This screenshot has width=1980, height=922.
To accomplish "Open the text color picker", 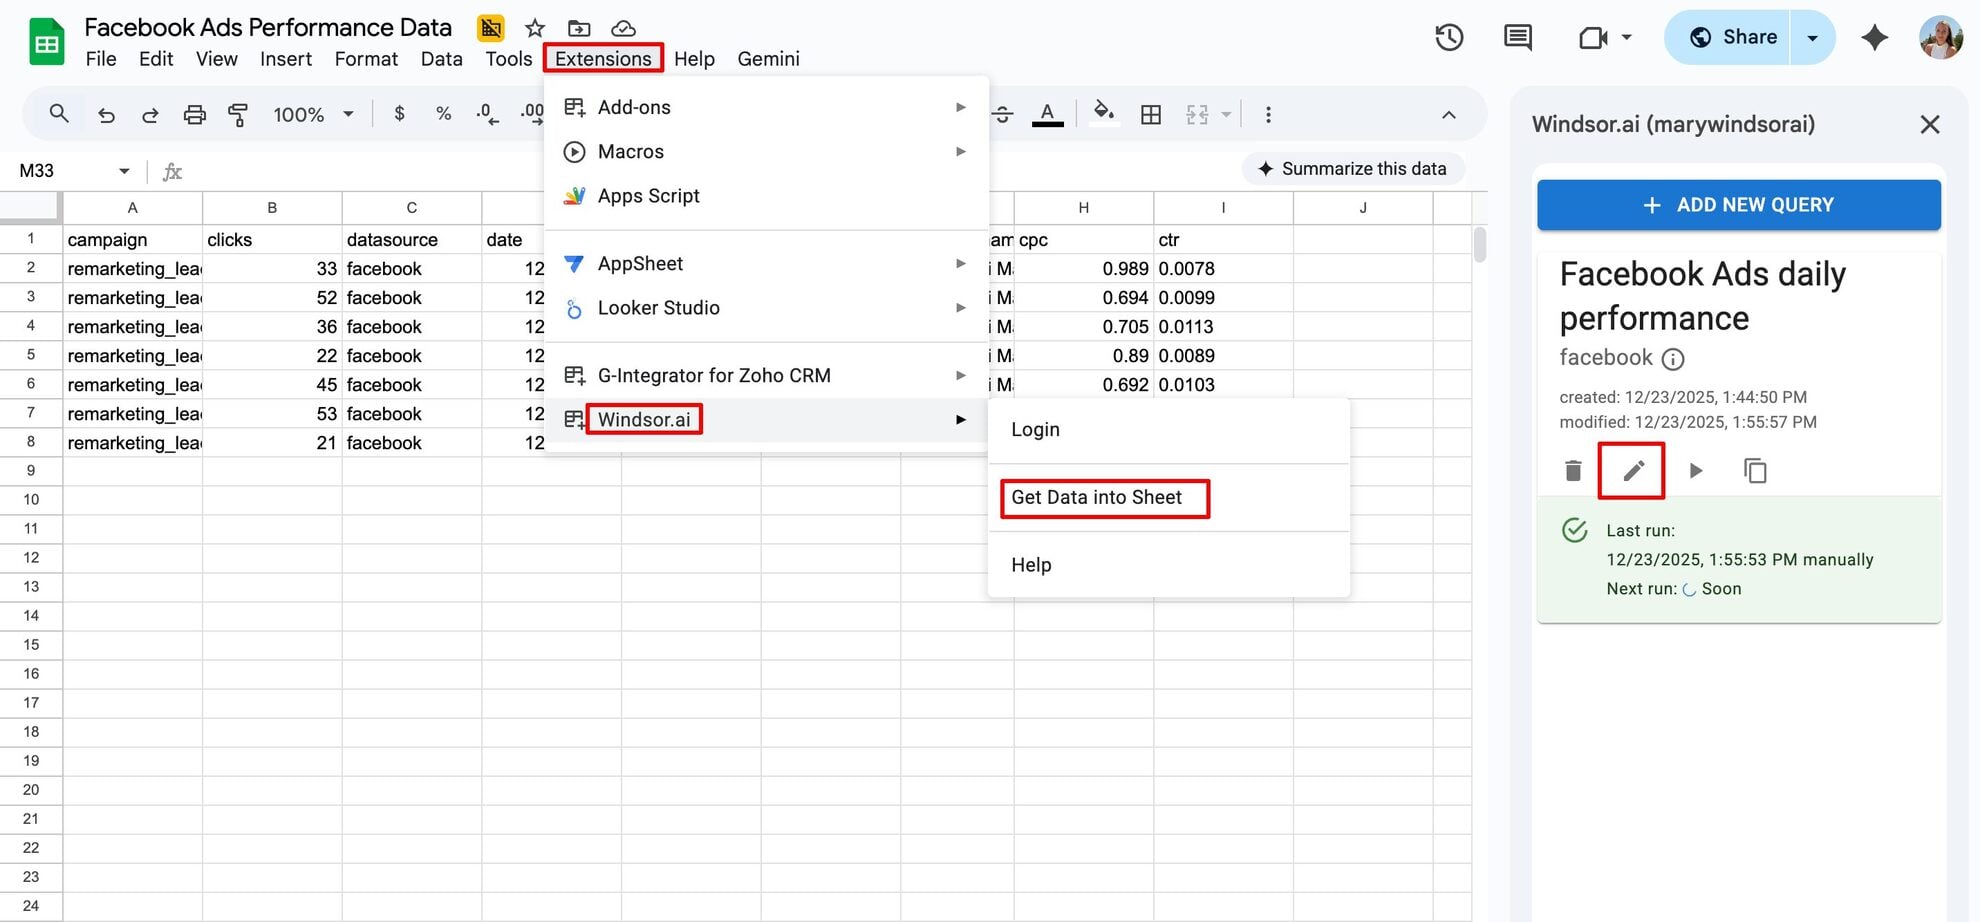I will 1047,114.
